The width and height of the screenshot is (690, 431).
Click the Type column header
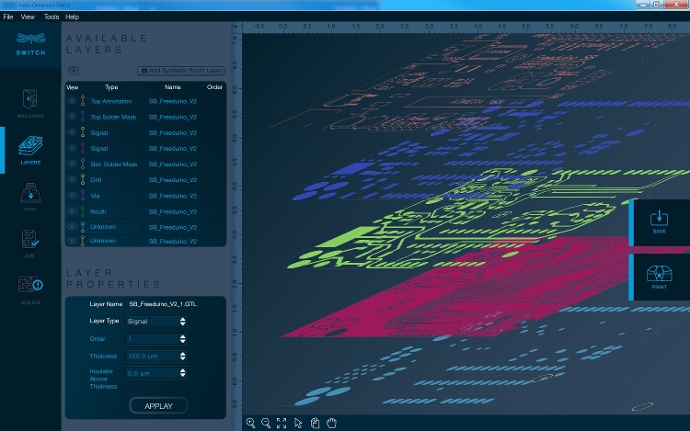coord(111,87)
